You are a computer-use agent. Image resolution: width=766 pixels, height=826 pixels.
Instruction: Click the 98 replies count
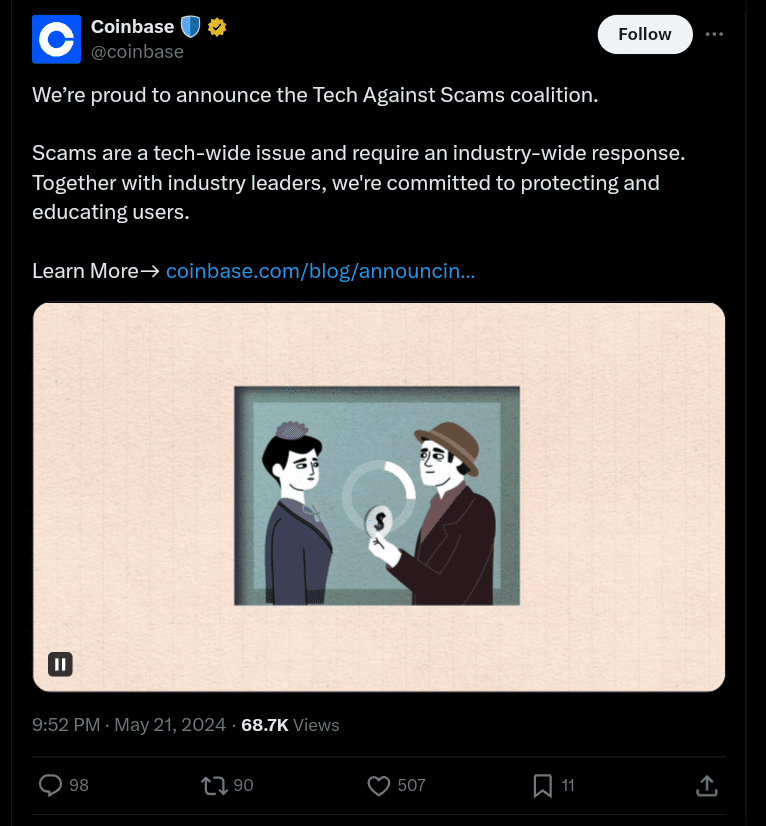pyautogui.click(x=79, y=785)
